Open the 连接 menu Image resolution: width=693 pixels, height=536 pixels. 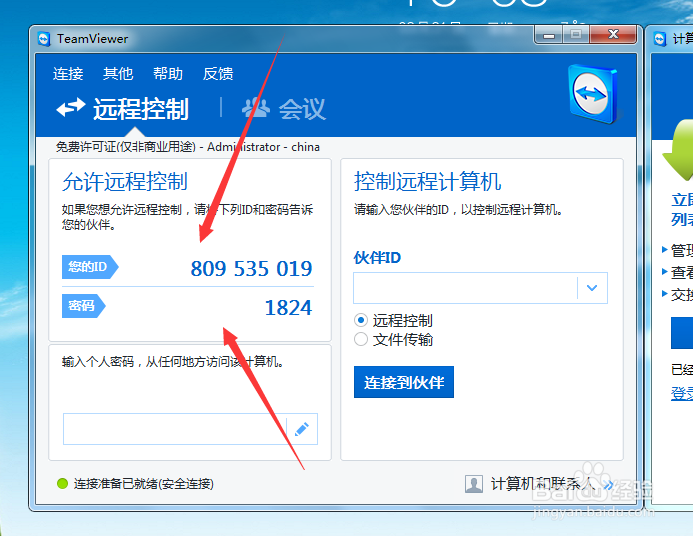point(68,73)
